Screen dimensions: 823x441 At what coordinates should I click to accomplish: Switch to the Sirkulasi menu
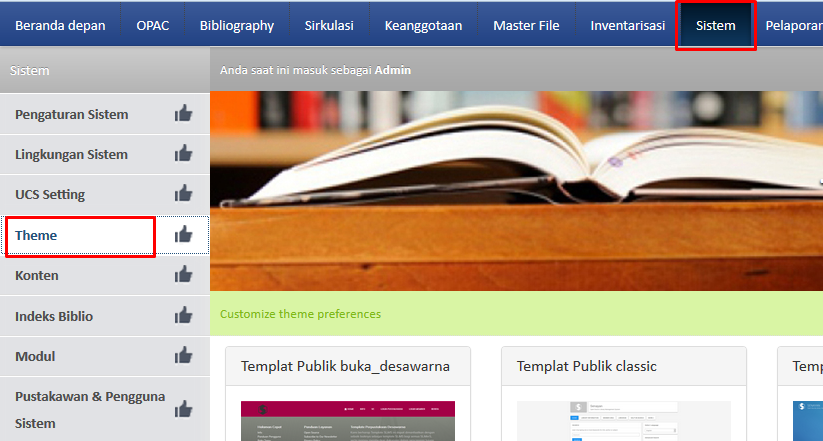329,25
